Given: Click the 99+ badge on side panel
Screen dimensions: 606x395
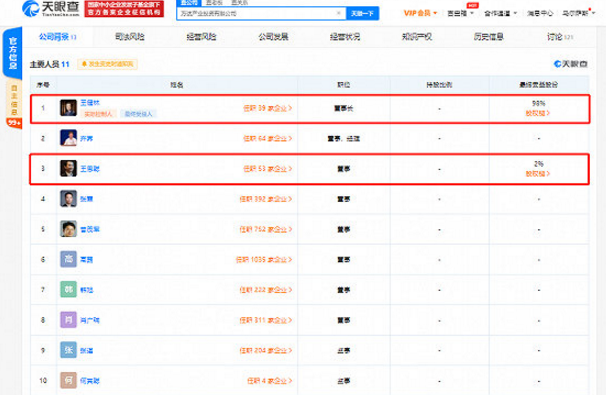Looking at the screenshot, I should coord(14,123).
